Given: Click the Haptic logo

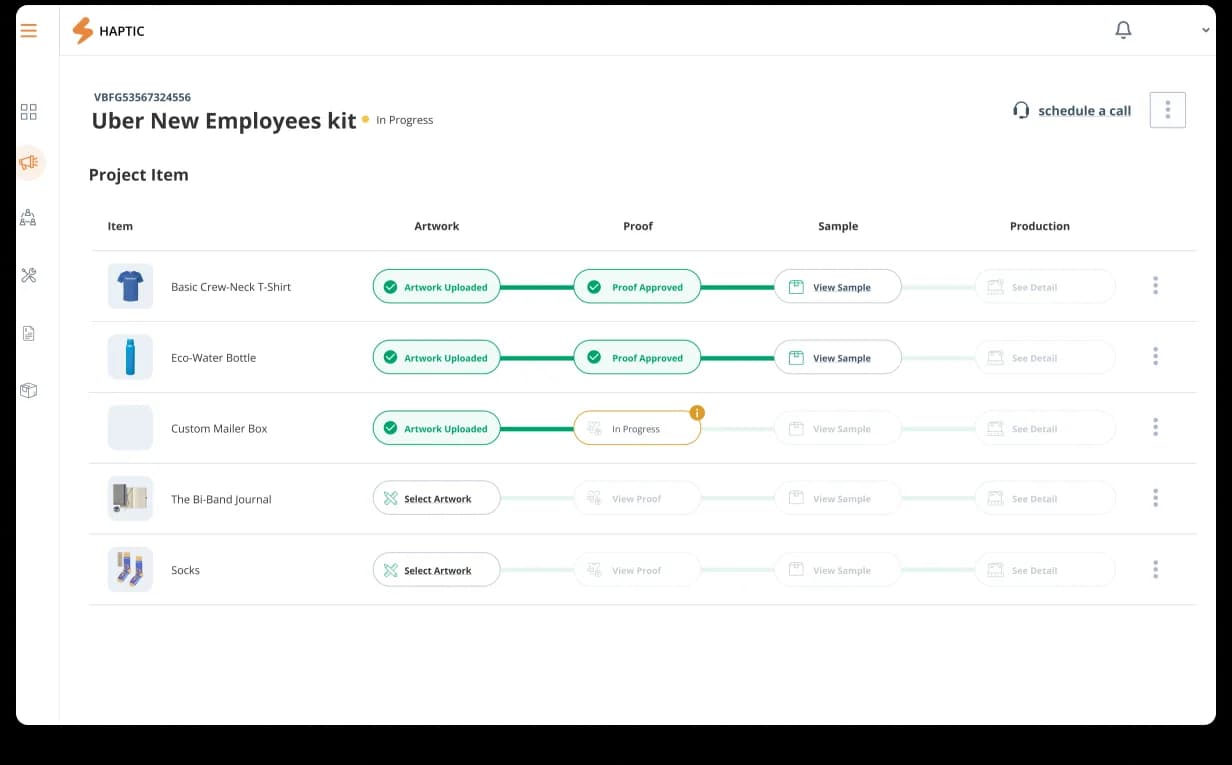Looking at the screenshot, I should pyautogui.click(x=108, y=31).
